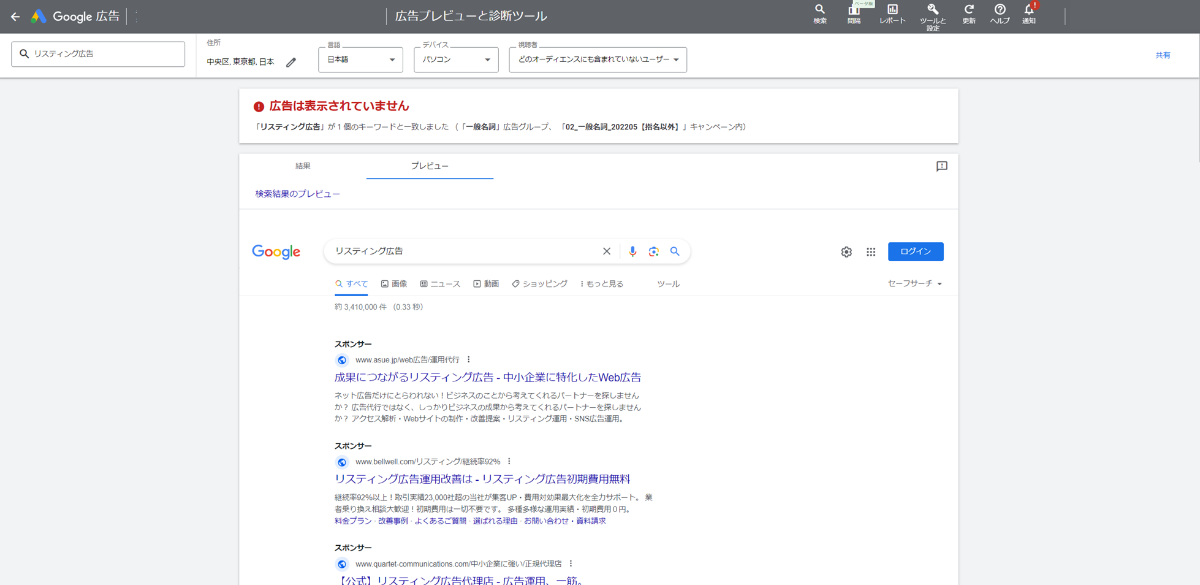Open ツールと設定 wrench menu
The width and height of the screenshot is (1200, 585).
tap(932, 16)
